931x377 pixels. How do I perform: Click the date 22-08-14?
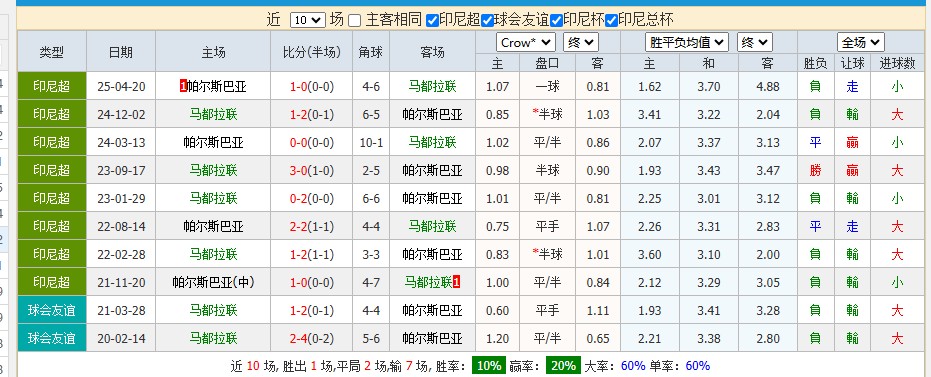pos(121,227)
